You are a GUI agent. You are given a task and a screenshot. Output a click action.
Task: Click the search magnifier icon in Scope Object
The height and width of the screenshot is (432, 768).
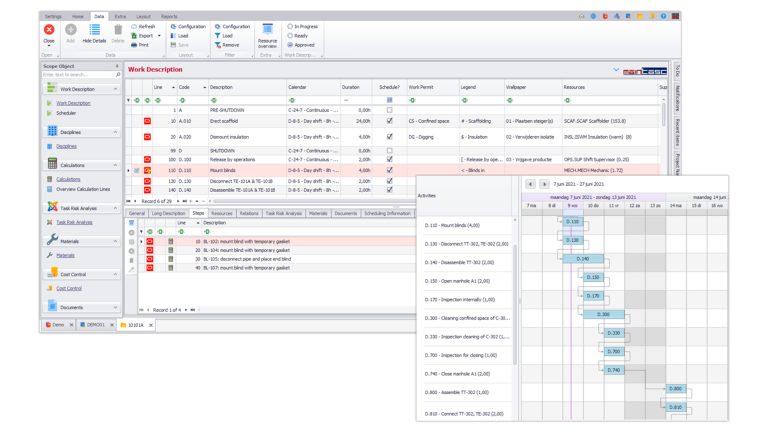coord(118,75)
